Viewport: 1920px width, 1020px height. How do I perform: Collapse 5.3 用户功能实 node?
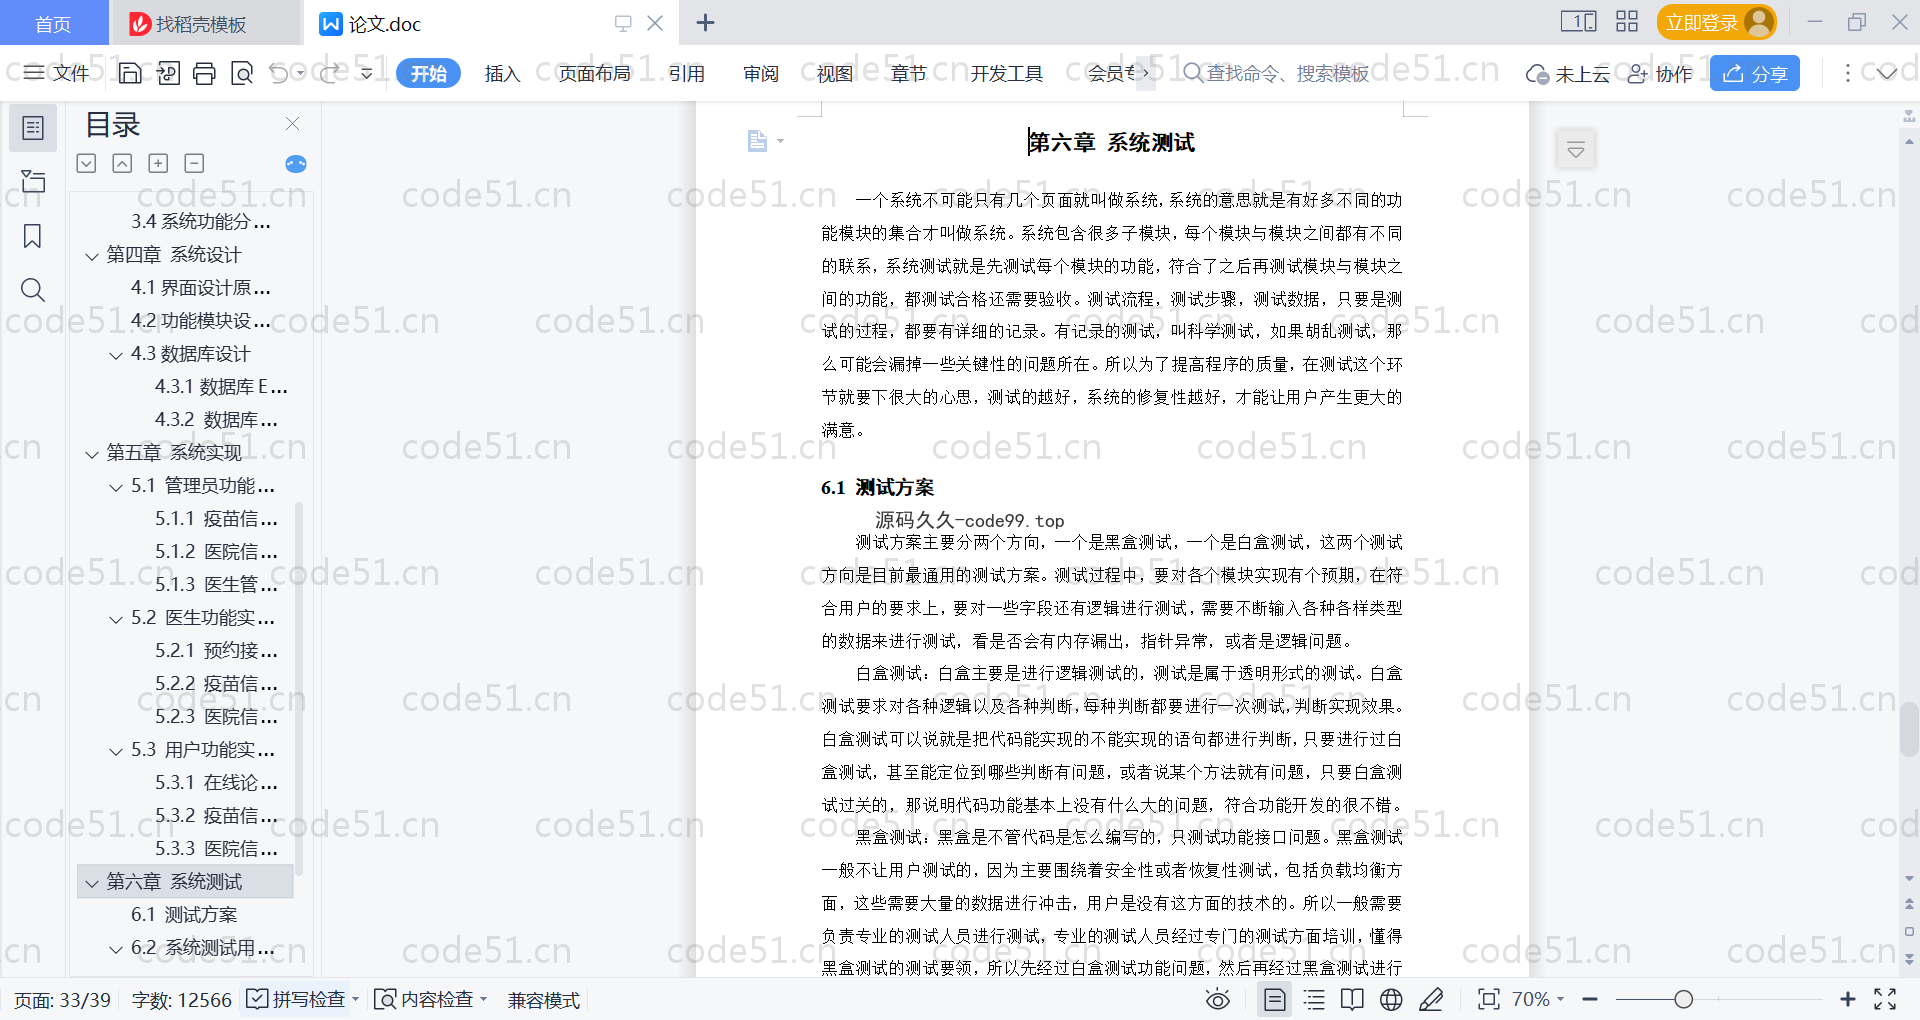[x=116, y=751]
